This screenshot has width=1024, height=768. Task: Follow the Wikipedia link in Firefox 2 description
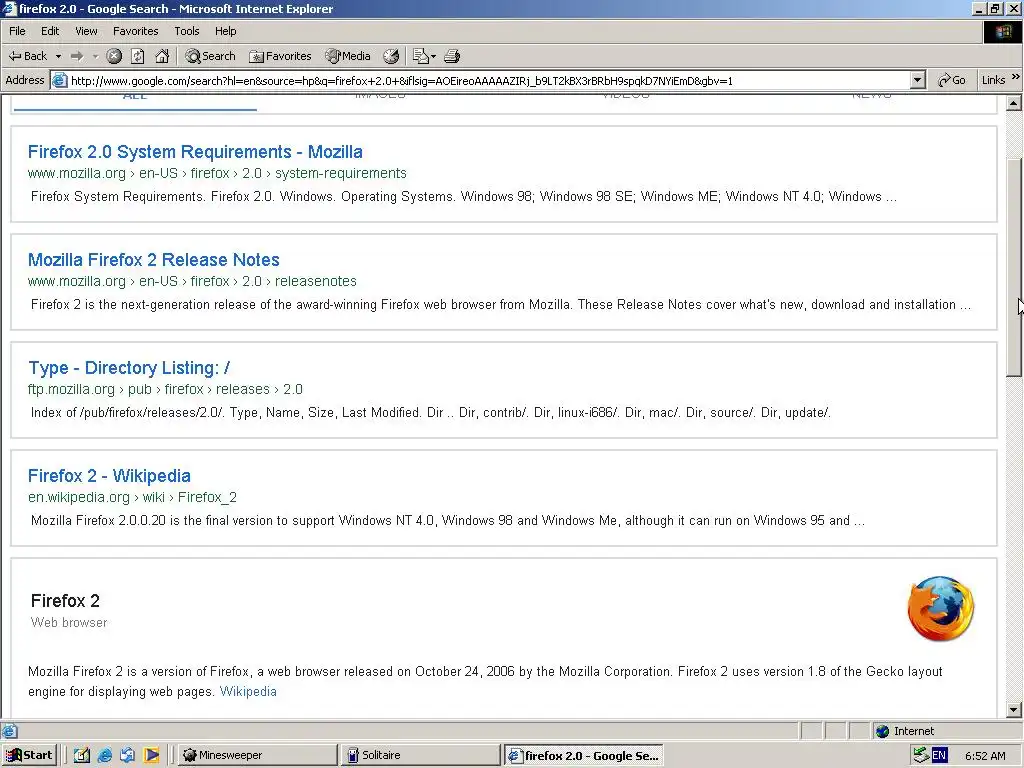[248, 692]
